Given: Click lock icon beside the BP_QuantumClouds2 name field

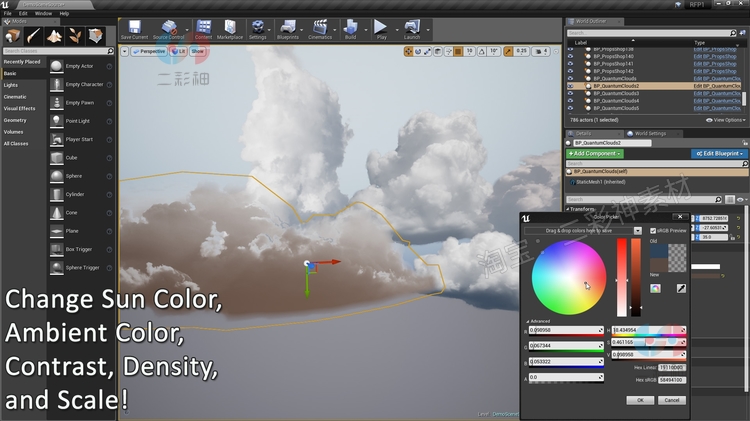Looking at the screenshot, I should coord(744,143).
